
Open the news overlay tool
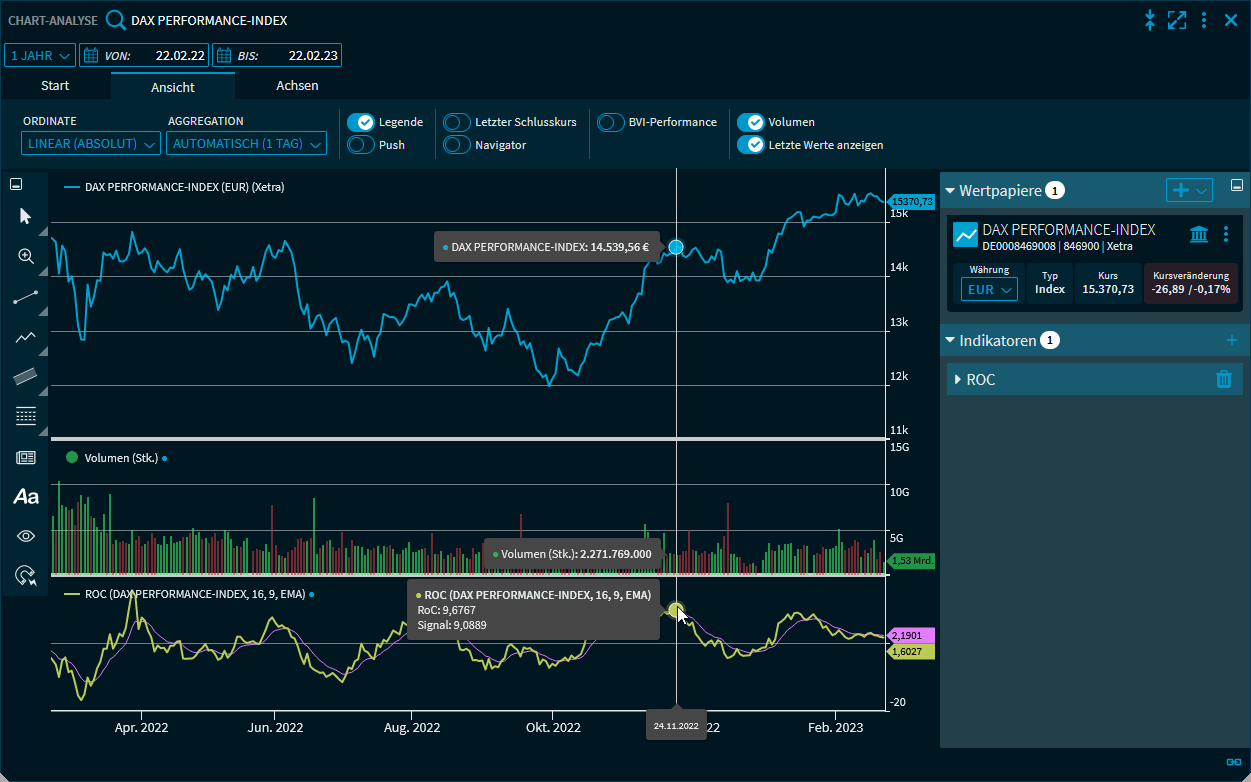click(26, 457)
